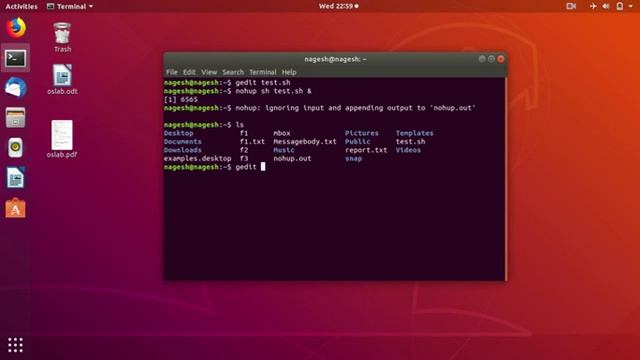The image size is (640, 360).
Task: Click the terminal cursor after 'gedit'
Action: 263,167
